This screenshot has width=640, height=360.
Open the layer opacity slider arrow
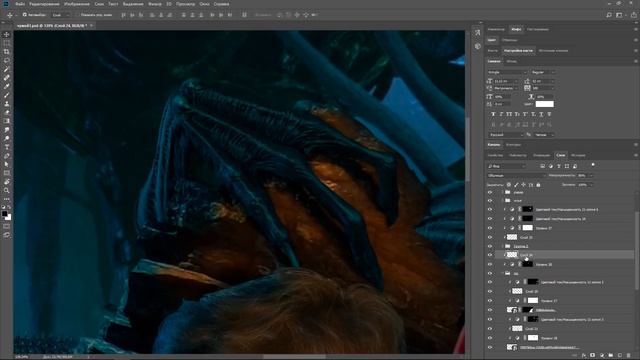tap(591, 176)
